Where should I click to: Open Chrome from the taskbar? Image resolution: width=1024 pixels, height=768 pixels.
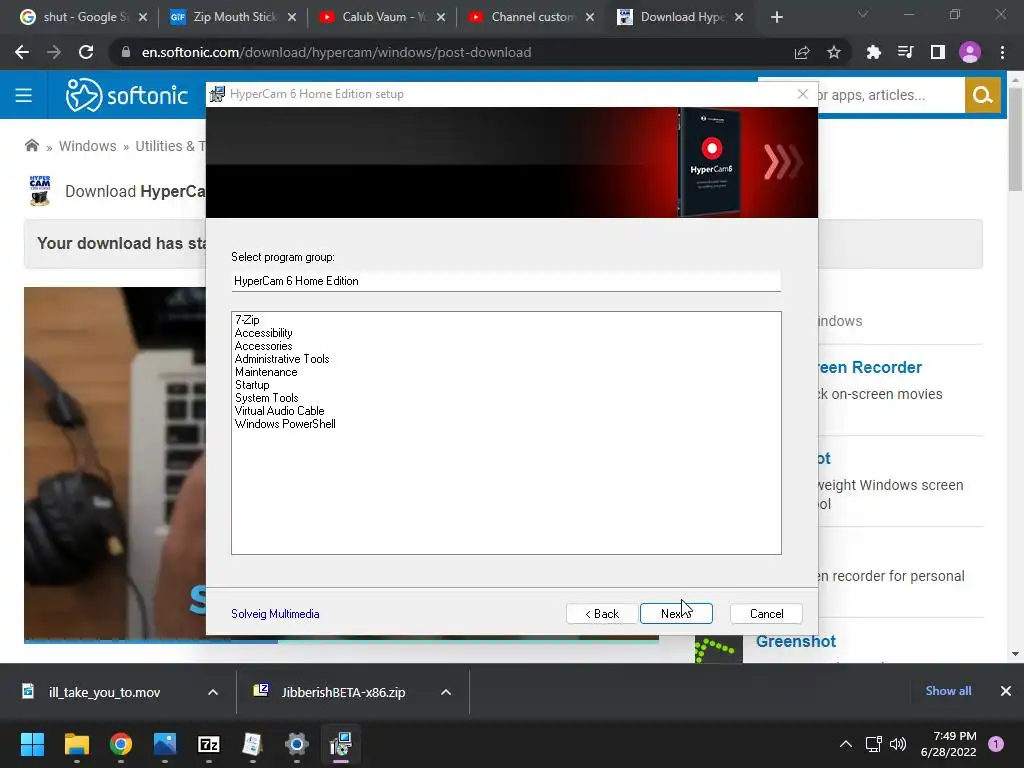tap(121, 744)
